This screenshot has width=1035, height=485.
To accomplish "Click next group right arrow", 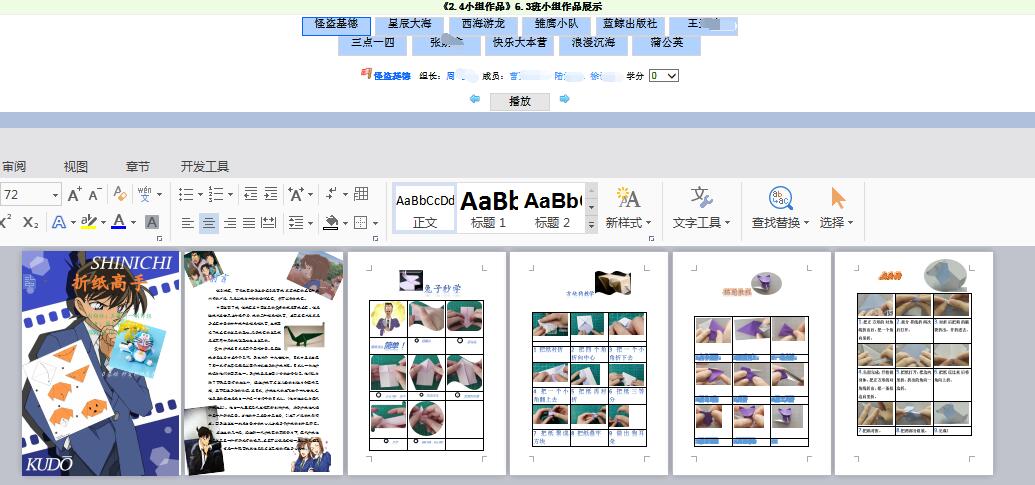I will pyautogui.click(x=564, y=99).
